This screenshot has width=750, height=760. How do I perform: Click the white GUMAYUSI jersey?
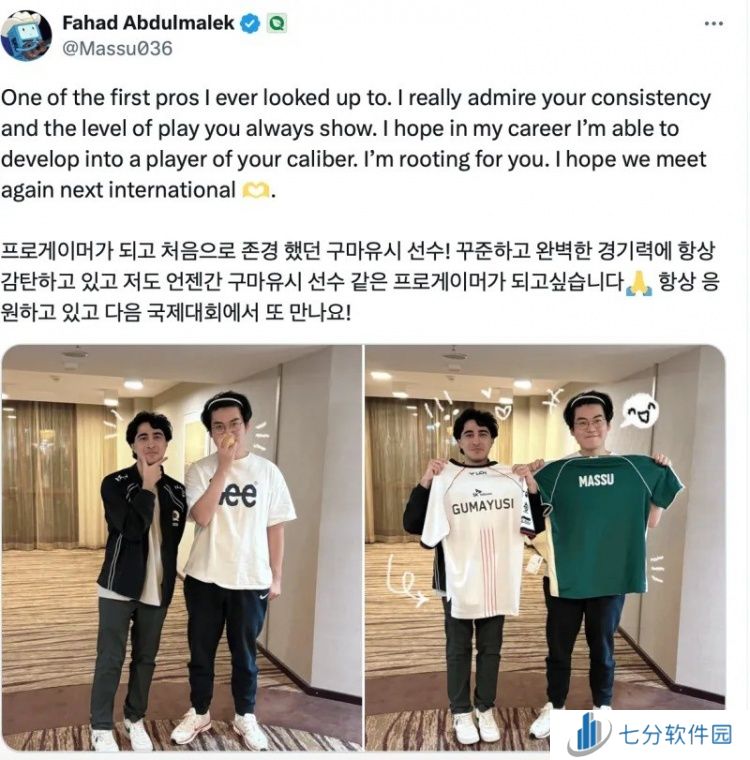(x=475, y=540)
